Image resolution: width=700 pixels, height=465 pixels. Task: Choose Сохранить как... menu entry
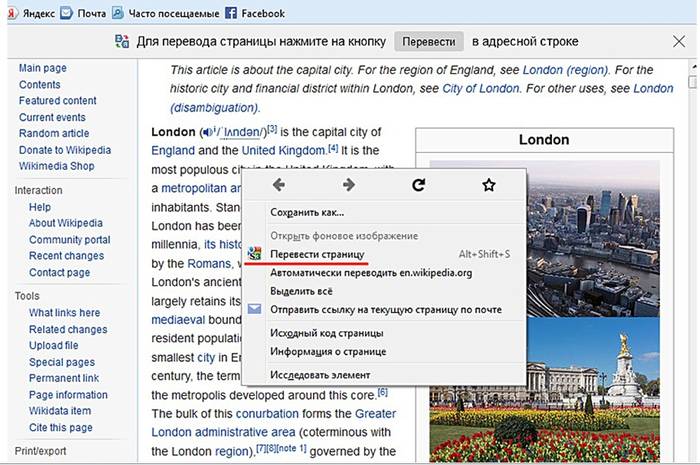pos(307,212)
